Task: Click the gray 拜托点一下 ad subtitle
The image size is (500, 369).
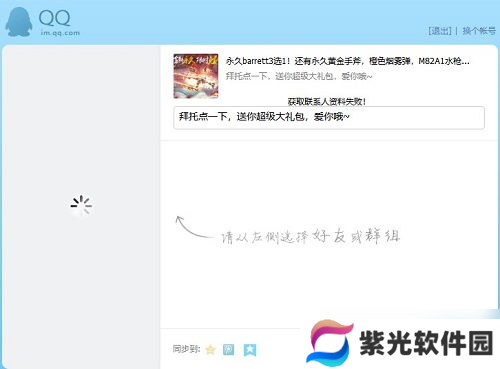Action: (x=299, y=76)
